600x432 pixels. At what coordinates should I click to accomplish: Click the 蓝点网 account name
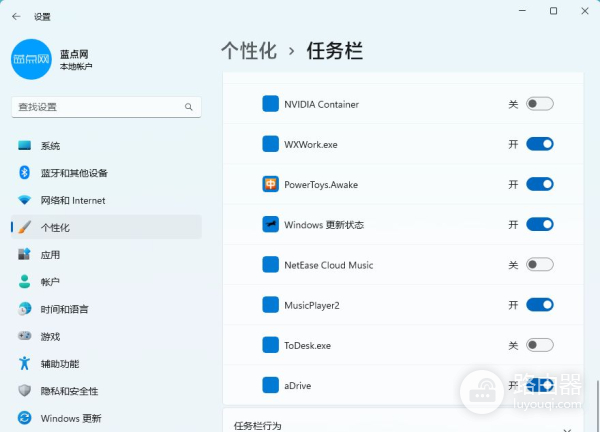[x=74, y=54]
